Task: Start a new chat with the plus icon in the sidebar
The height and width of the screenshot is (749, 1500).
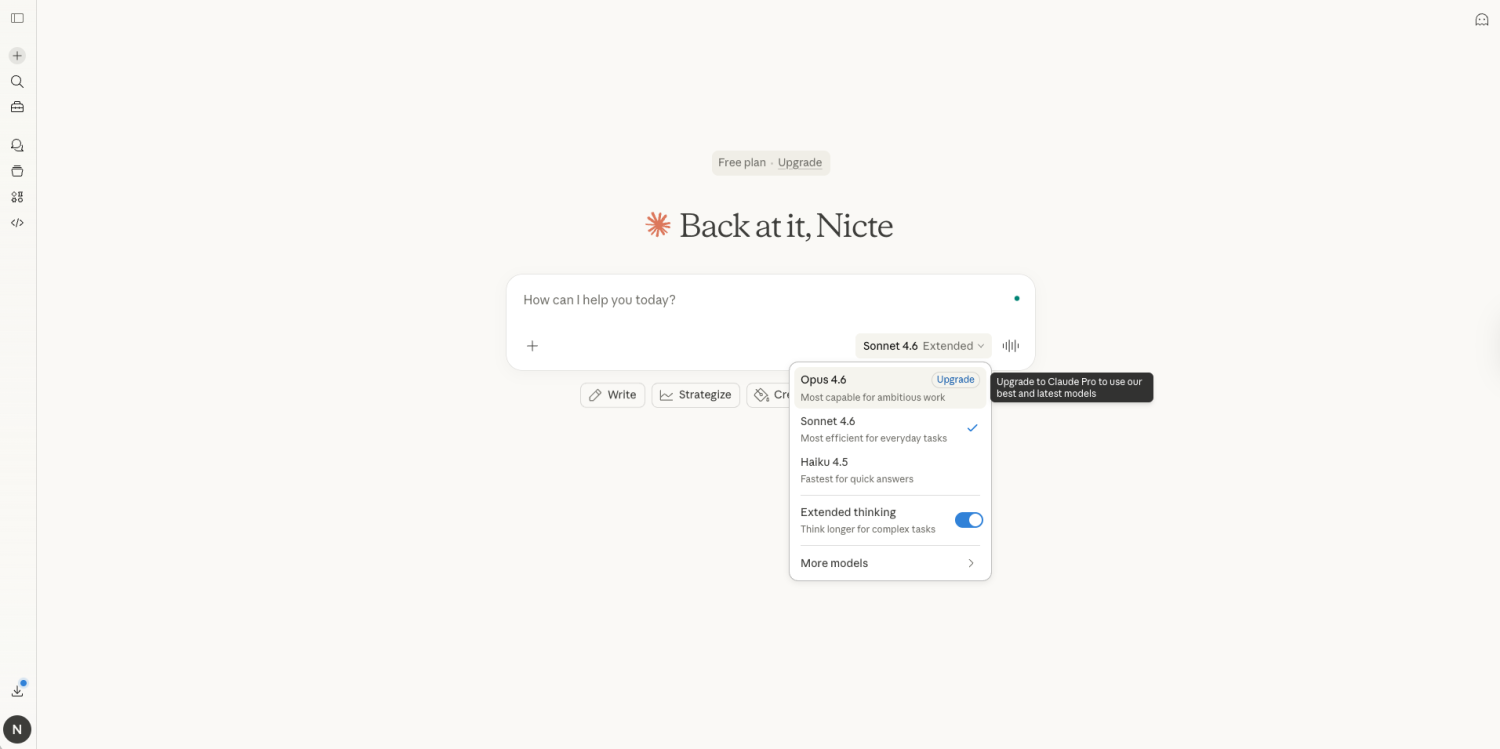Action: [17, 56]
